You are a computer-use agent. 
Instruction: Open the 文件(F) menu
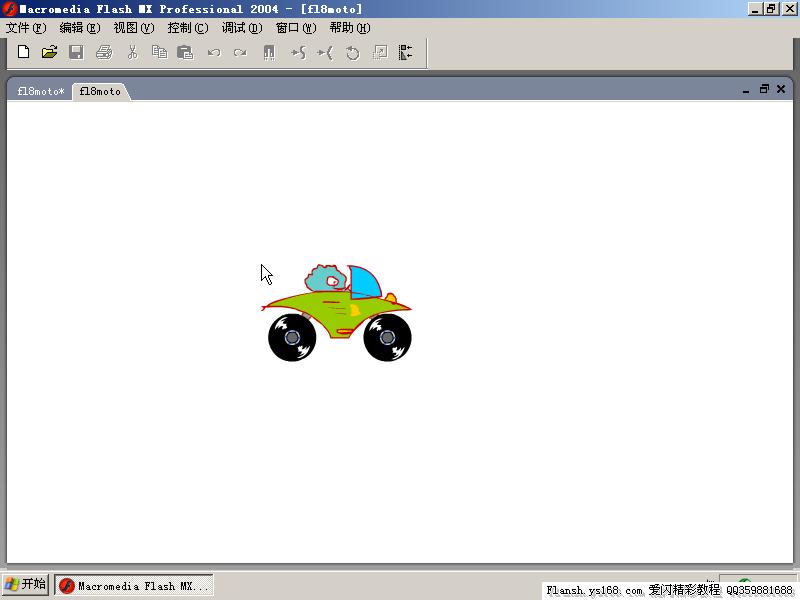tap(26, 28)
